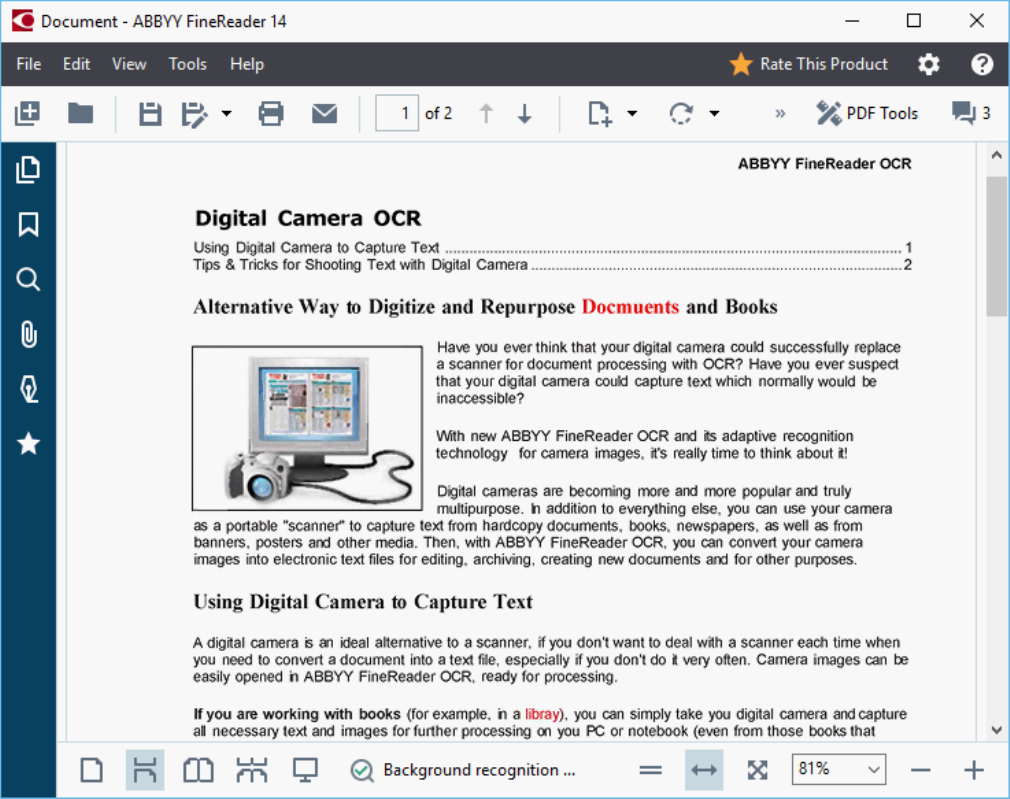The height and width of the screenshot is (799, 1010).
Task: Click the highlighted red word 'libray'
Action: (x=542, y=714)
